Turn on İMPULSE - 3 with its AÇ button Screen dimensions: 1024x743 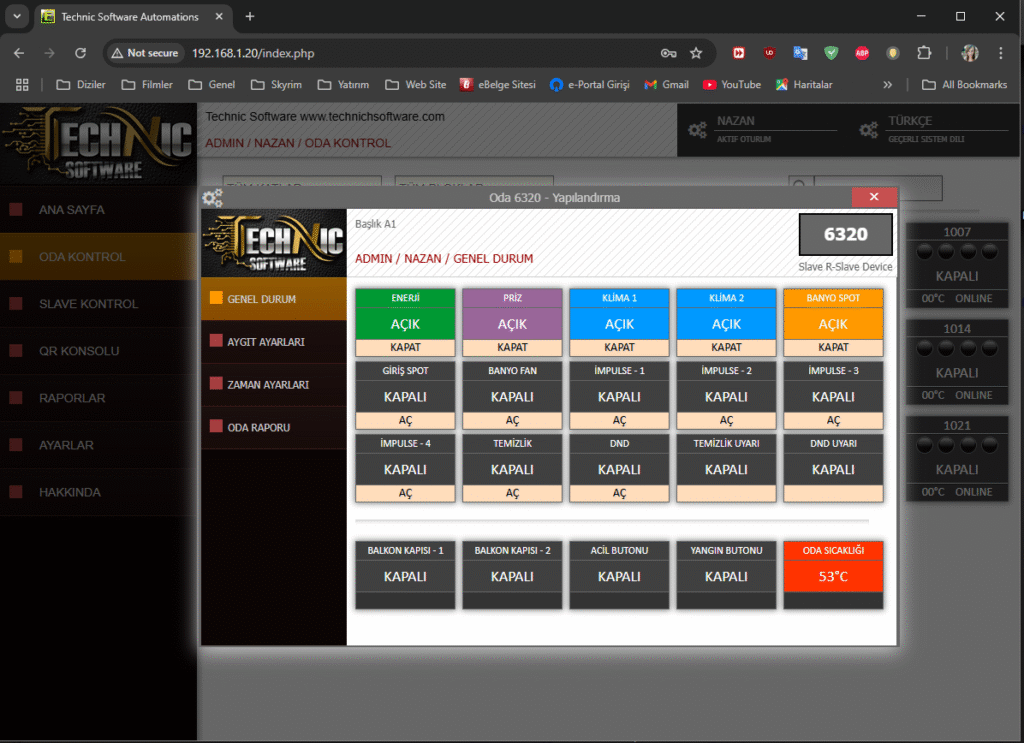coord(833,420)
